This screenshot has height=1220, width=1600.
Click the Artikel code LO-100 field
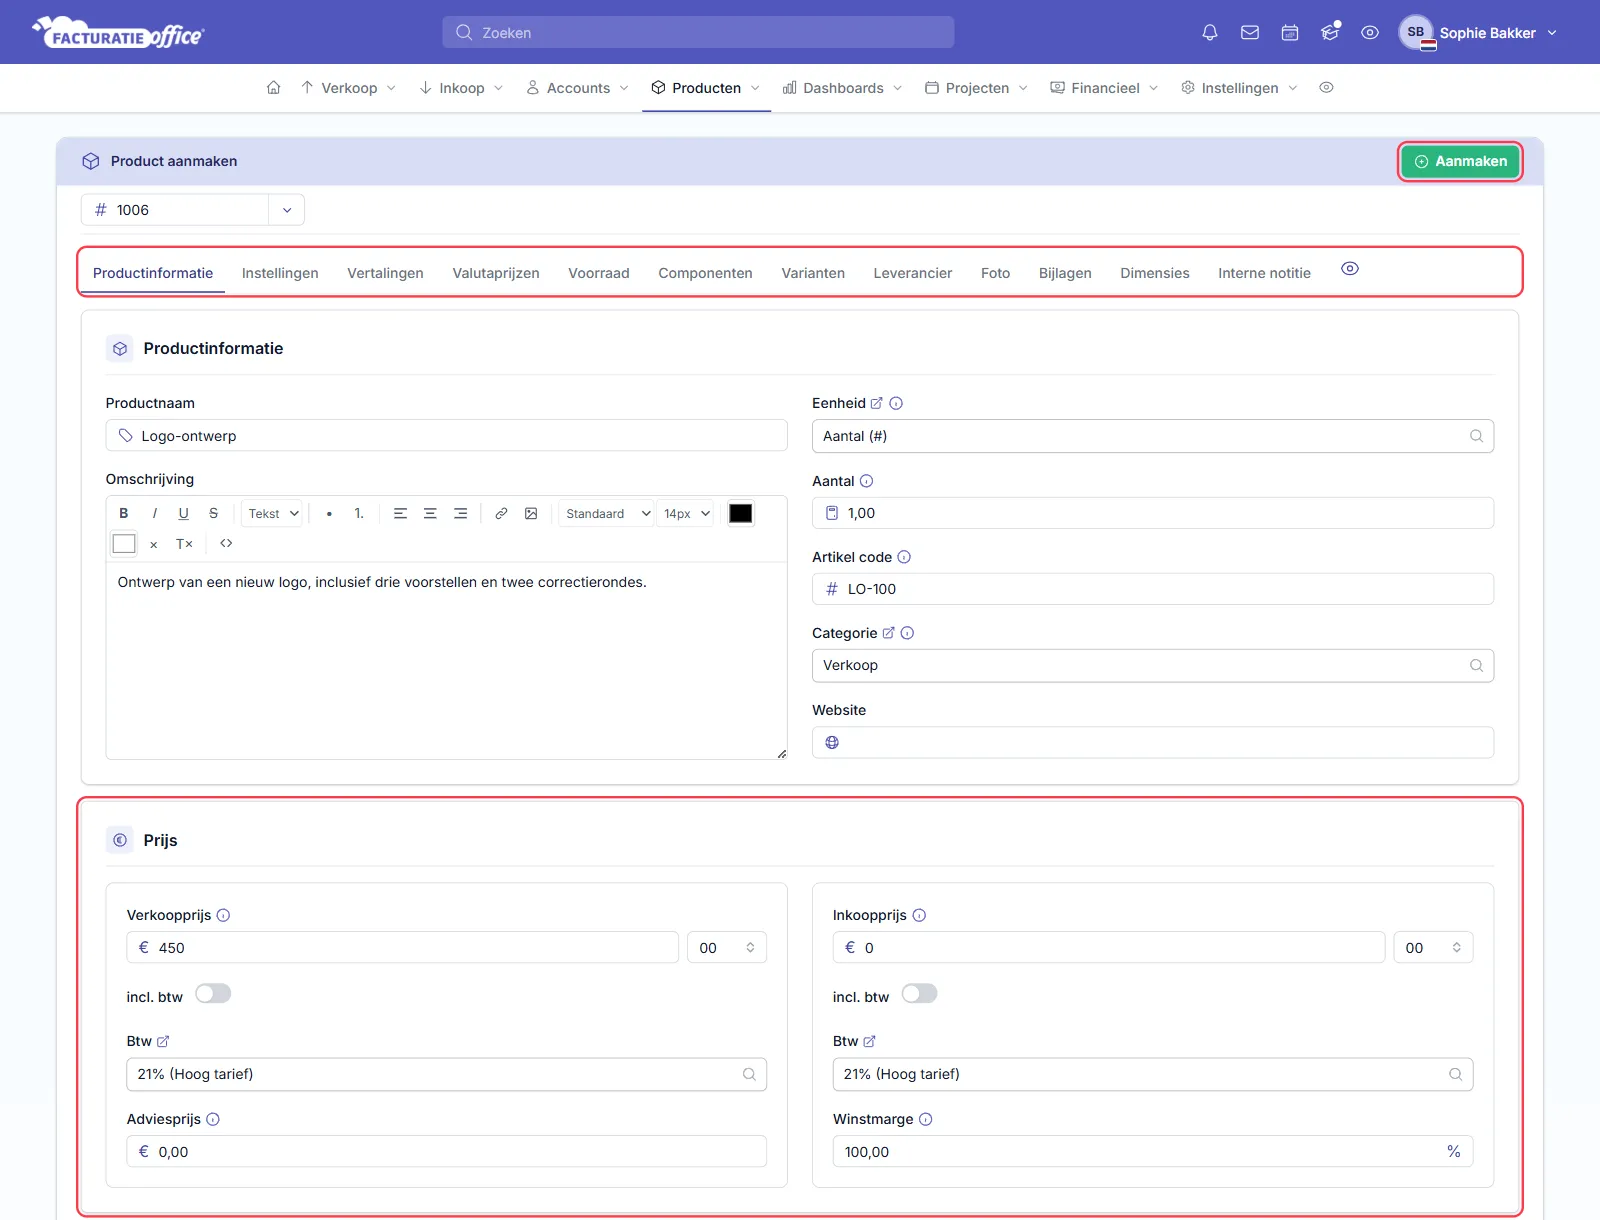(1153, 589)
